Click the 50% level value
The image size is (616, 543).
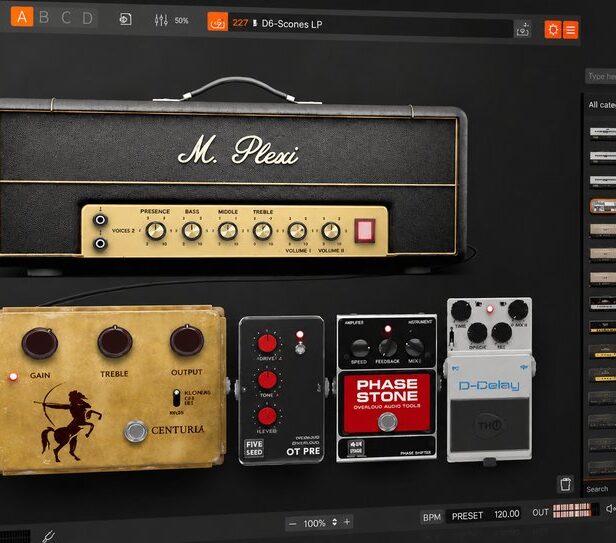181,20
